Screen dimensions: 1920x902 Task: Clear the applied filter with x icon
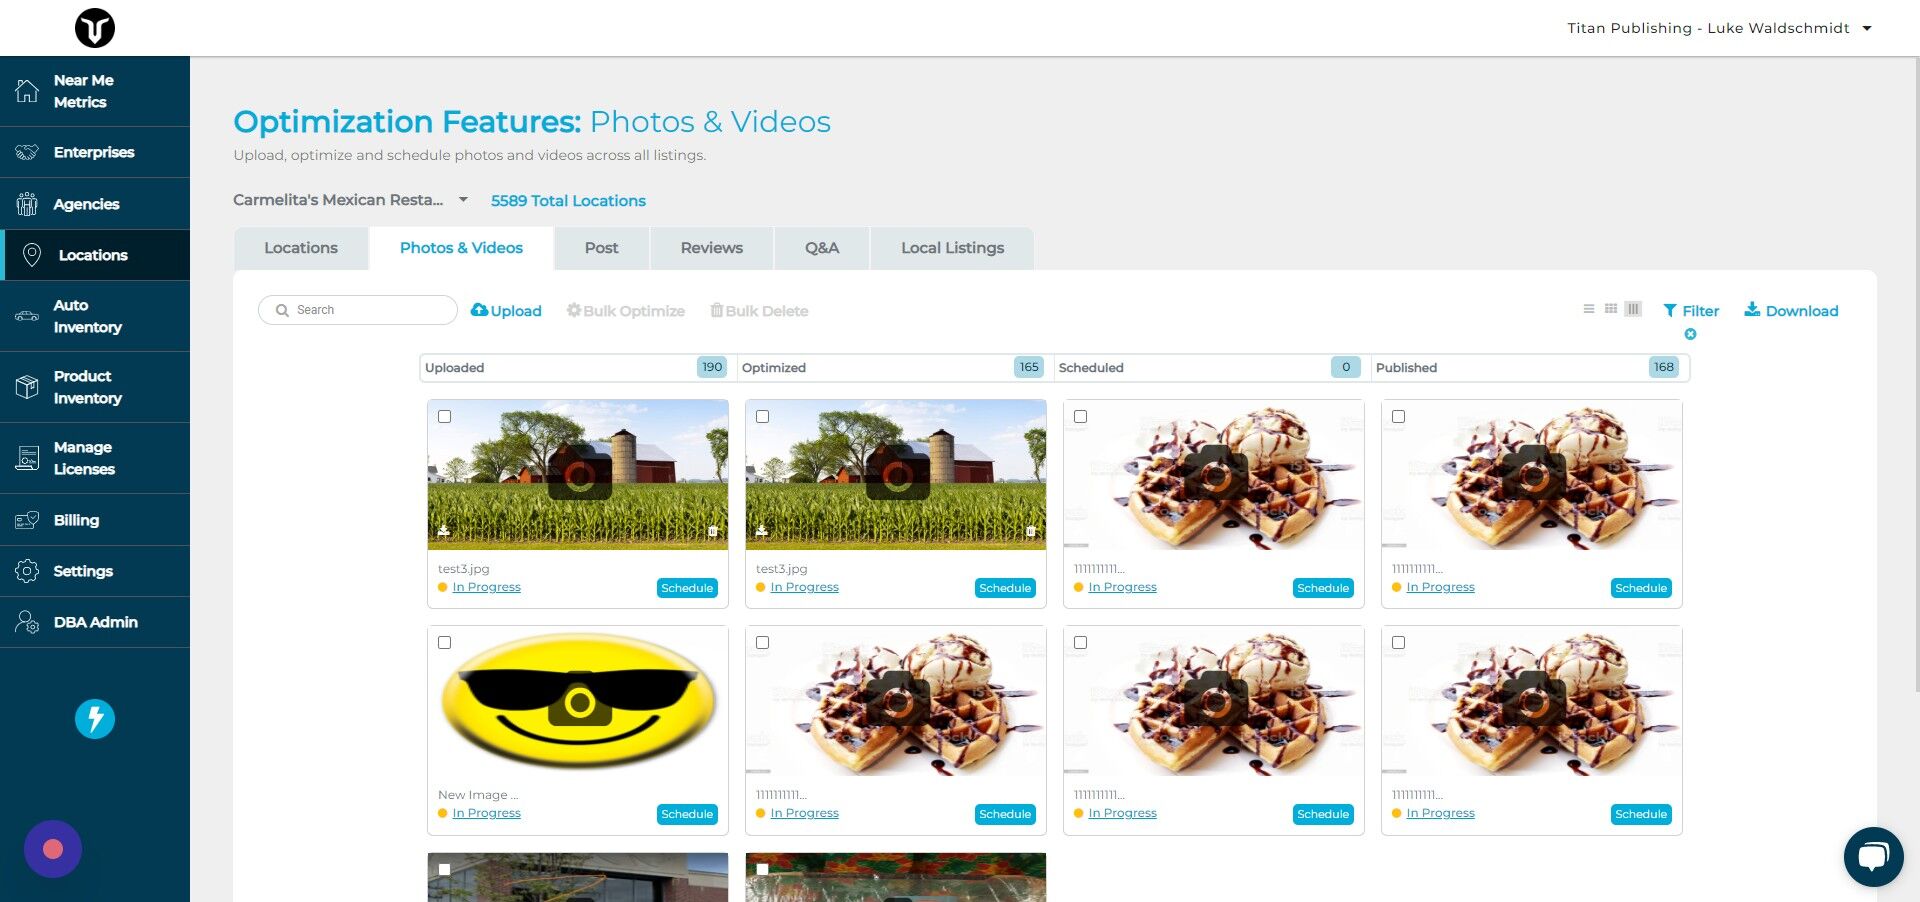click(x=1690, y=334)
